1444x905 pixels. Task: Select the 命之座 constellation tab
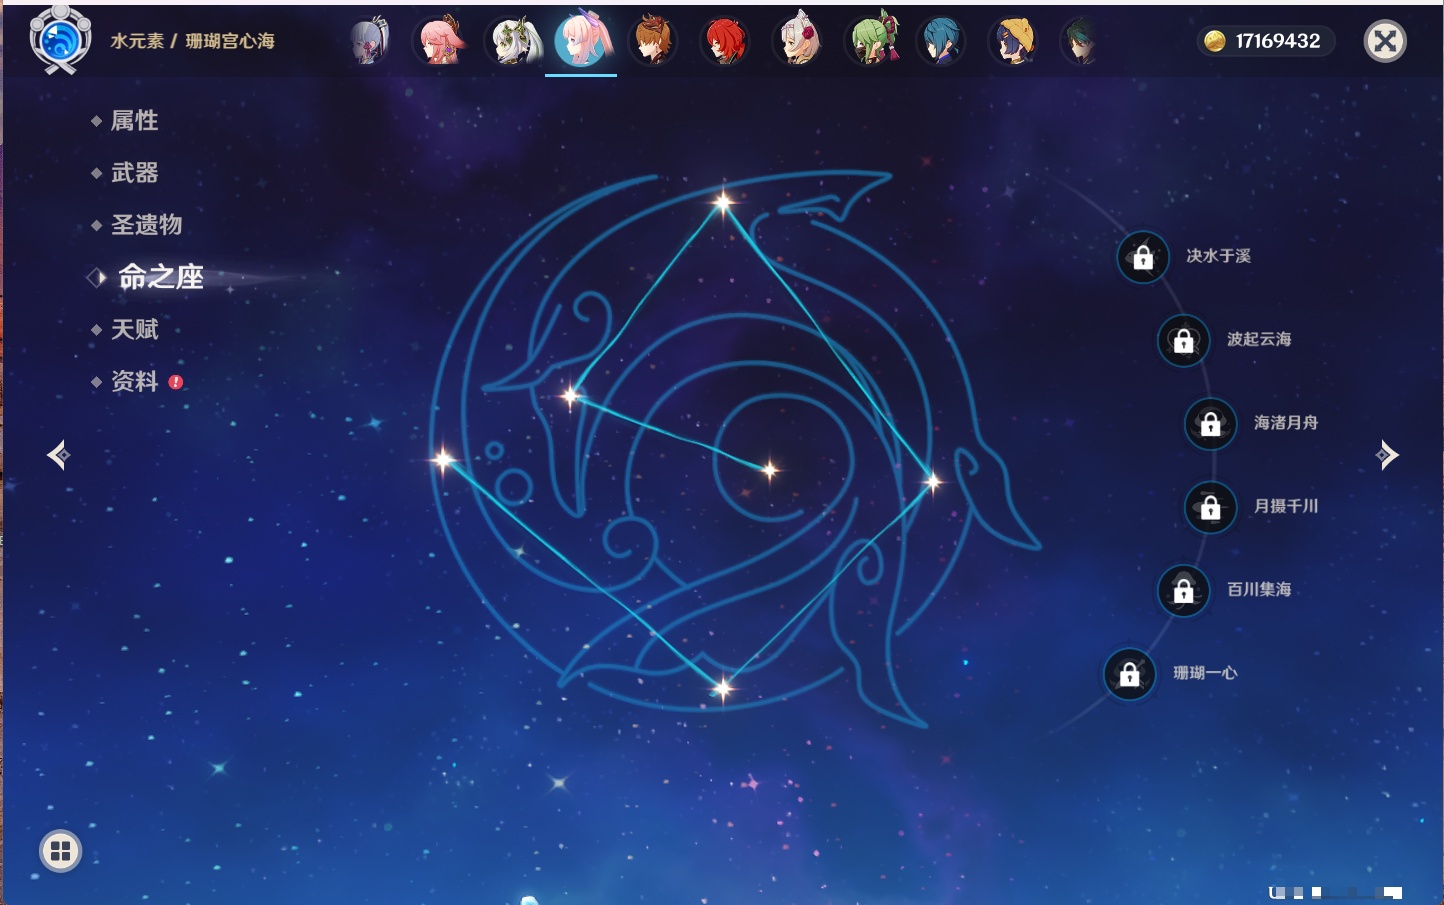[x=161, y=277]
